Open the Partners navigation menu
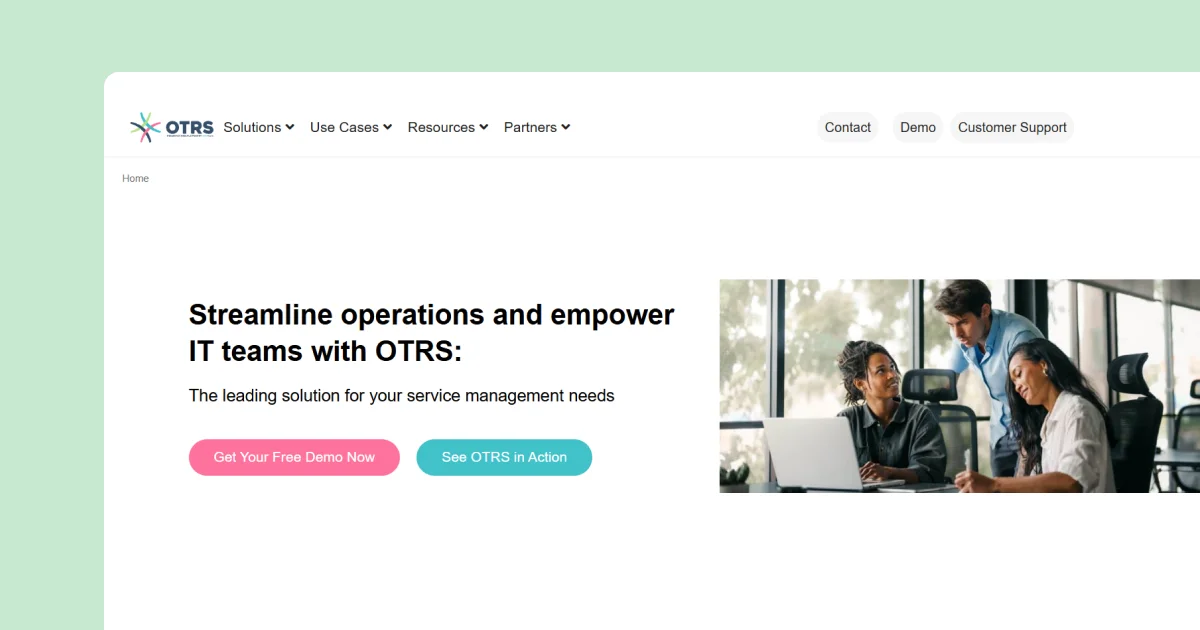Viewport: 1200px width, 630px height. (530, 127)
